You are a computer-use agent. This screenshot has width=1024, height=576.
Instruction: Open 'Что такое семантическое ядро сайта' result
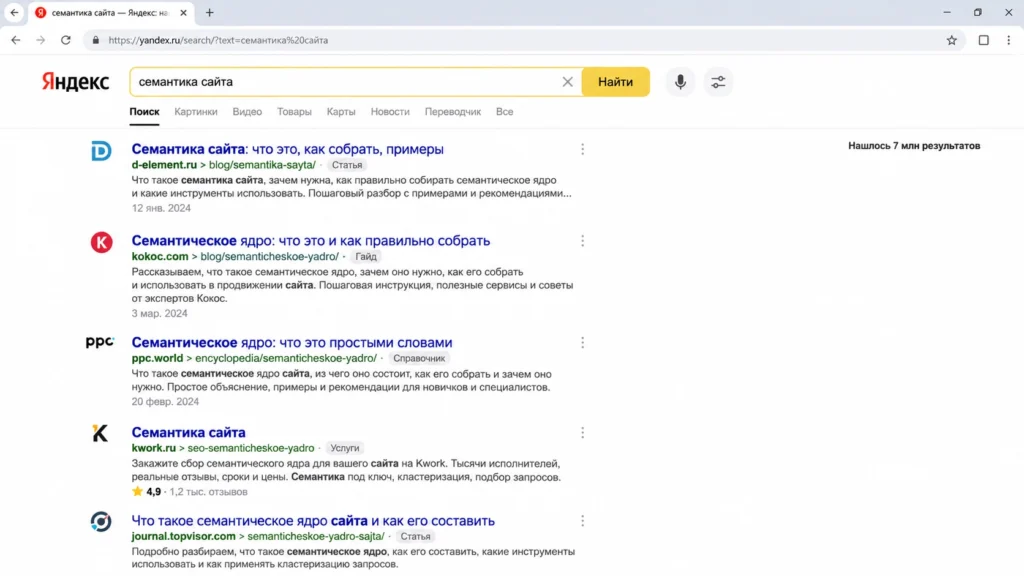(313, 520)
